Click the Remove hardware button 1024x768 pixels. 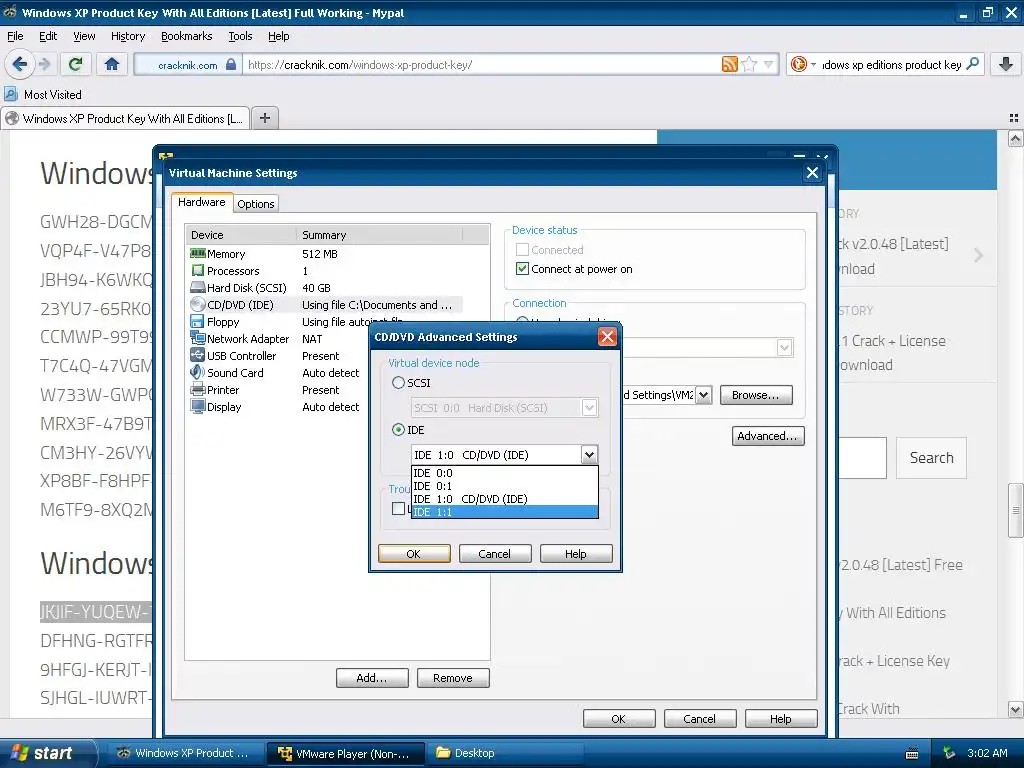pyautogui.click(x=453, y=678)
